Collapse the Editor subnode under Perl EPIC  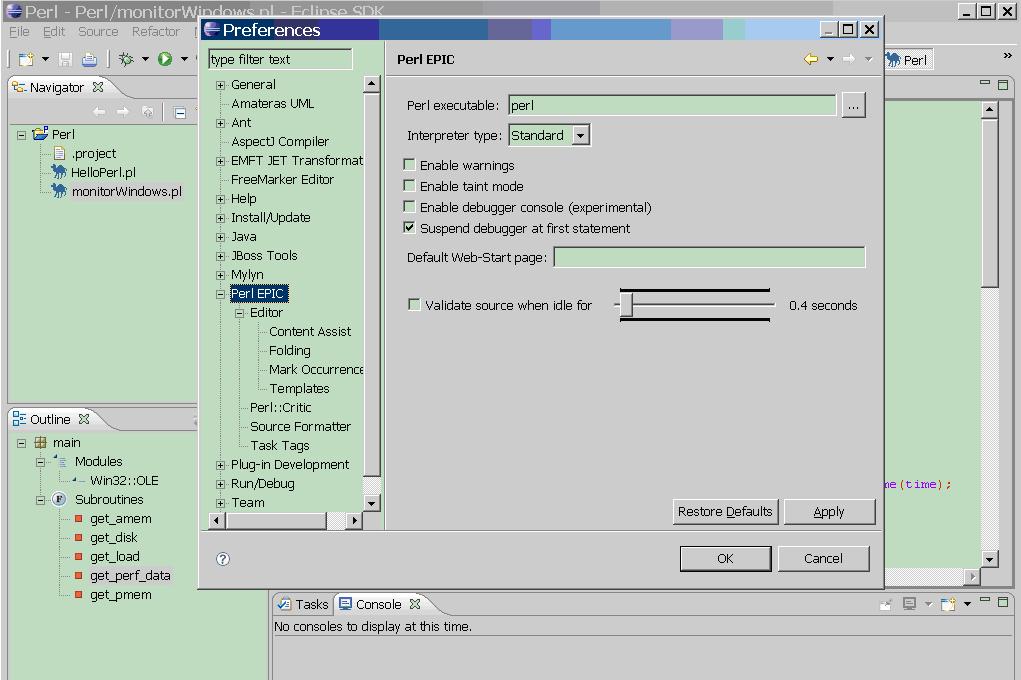(x=240, y=313)
